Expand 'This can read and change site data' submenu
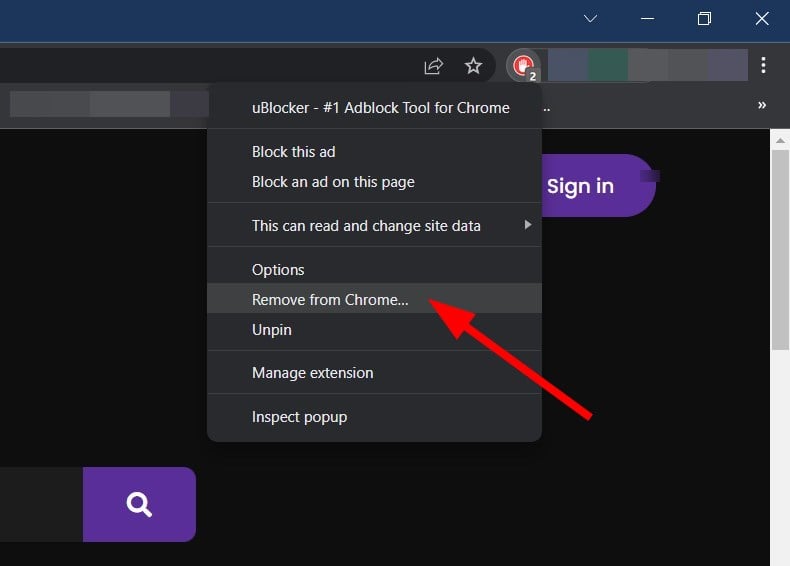This screenshot has width=790, height=566. tap(374, 225)
